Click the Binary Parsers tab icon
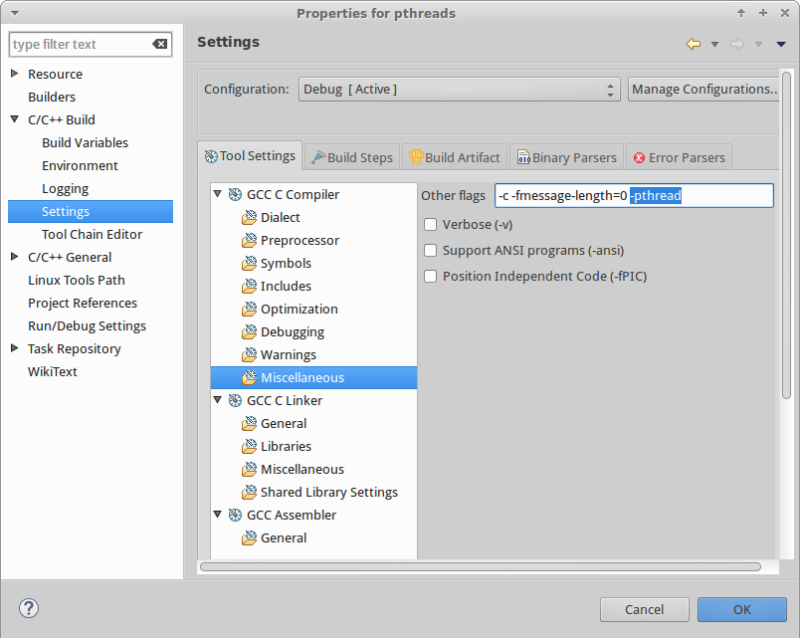This screenshot has width=800, height=638. [x=524, y=156]
